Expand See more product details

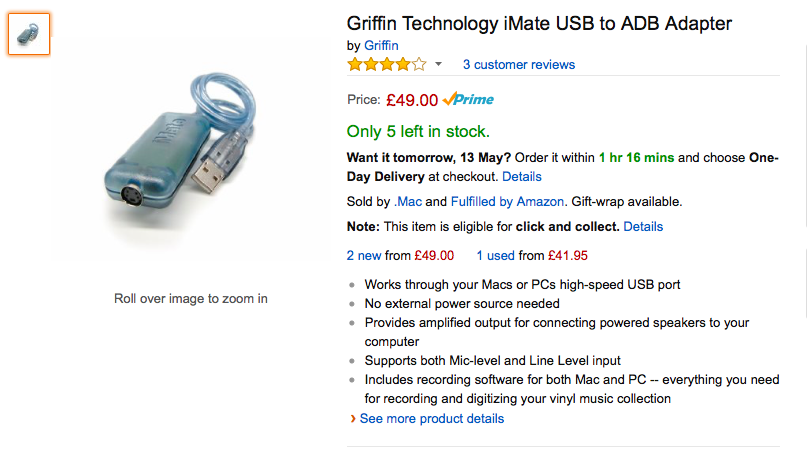click(x=431, y=419)
